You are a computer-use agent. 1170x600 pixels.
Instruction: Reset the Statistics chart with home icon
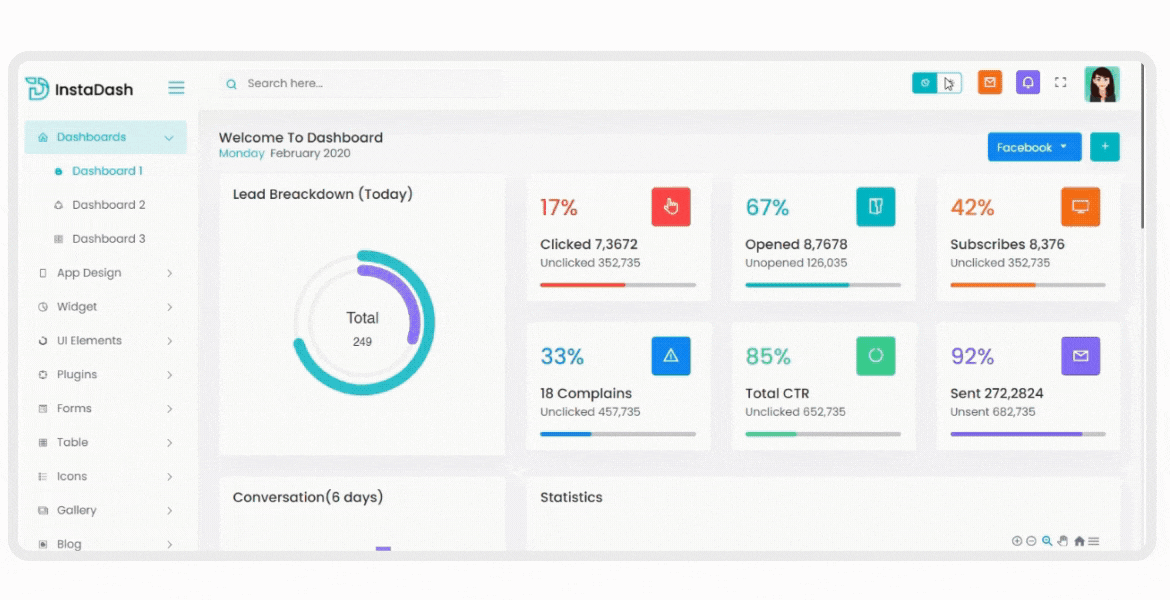(1079, 541)
